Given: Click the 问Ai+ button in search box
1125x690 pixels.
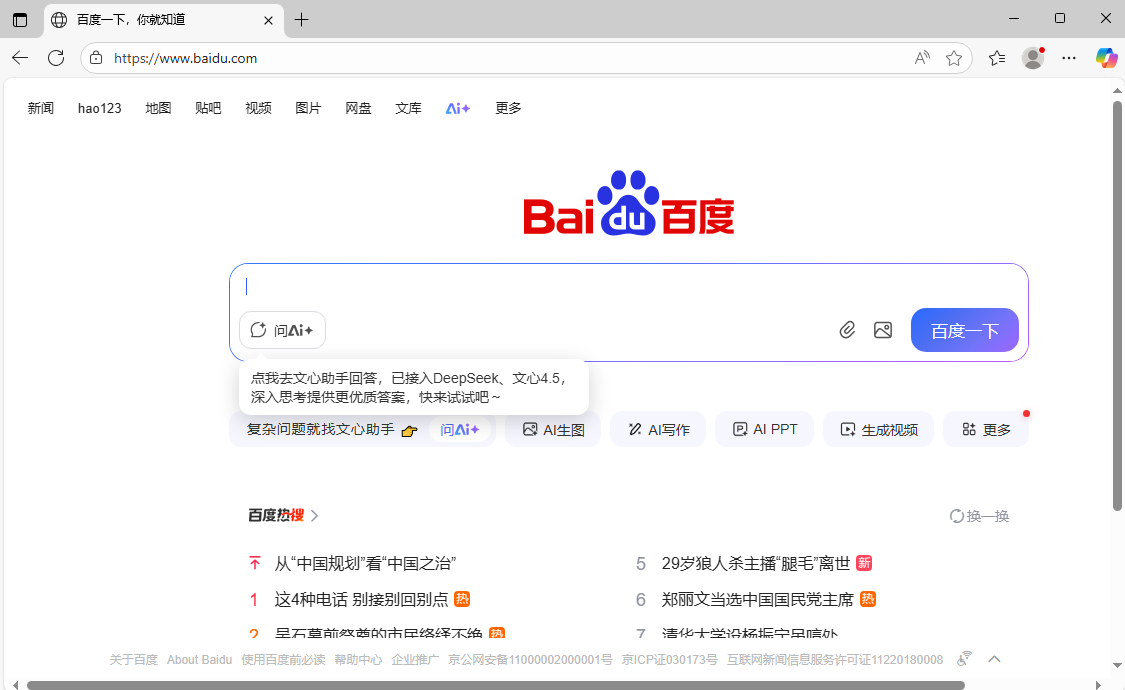Looking at the screenshot, I should tap(282, 330).
